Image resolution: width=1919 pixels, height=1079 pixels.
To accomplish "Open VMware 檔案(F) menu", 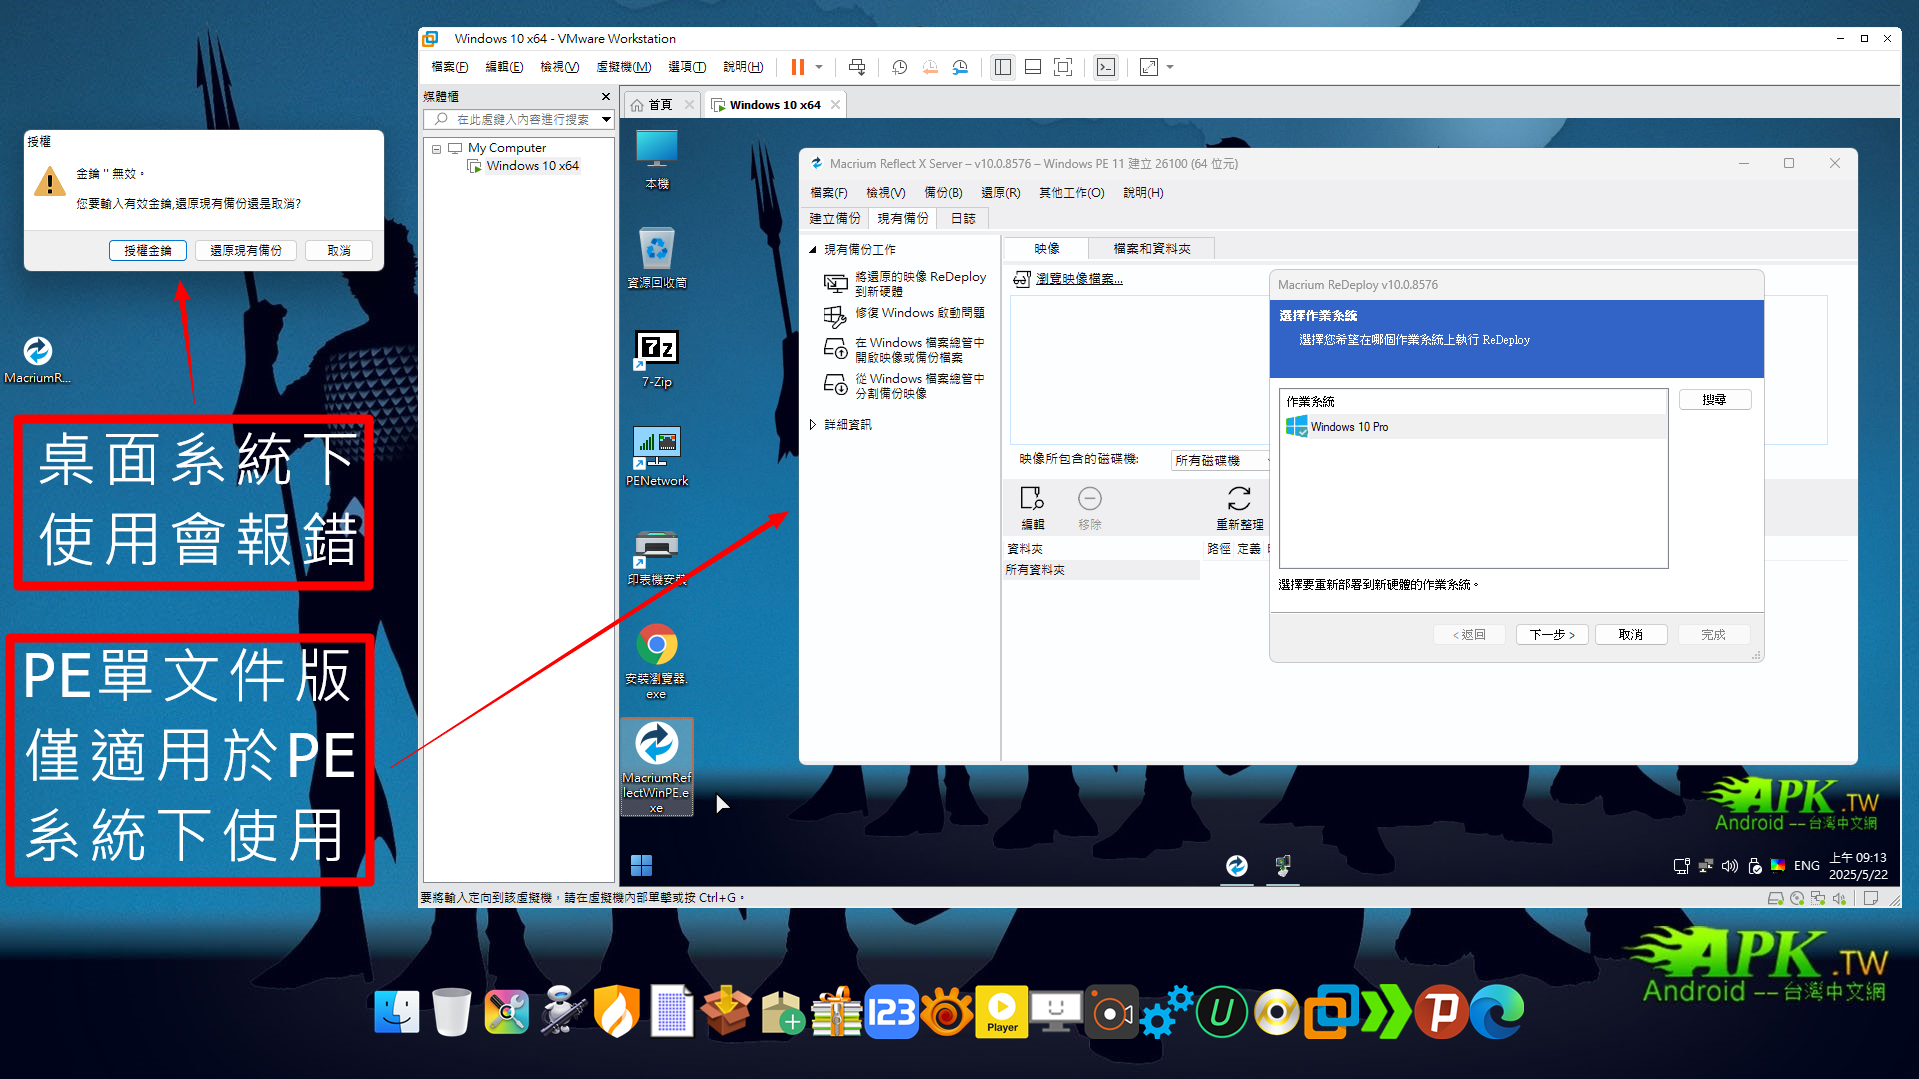I will [x=449, y=67].
